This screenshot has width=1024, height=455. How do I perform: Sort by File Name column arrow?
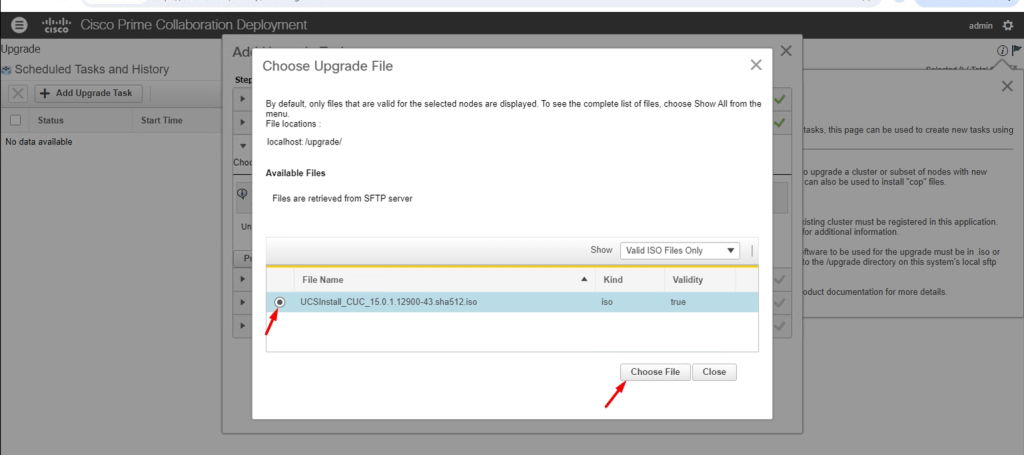pos(584,281)
